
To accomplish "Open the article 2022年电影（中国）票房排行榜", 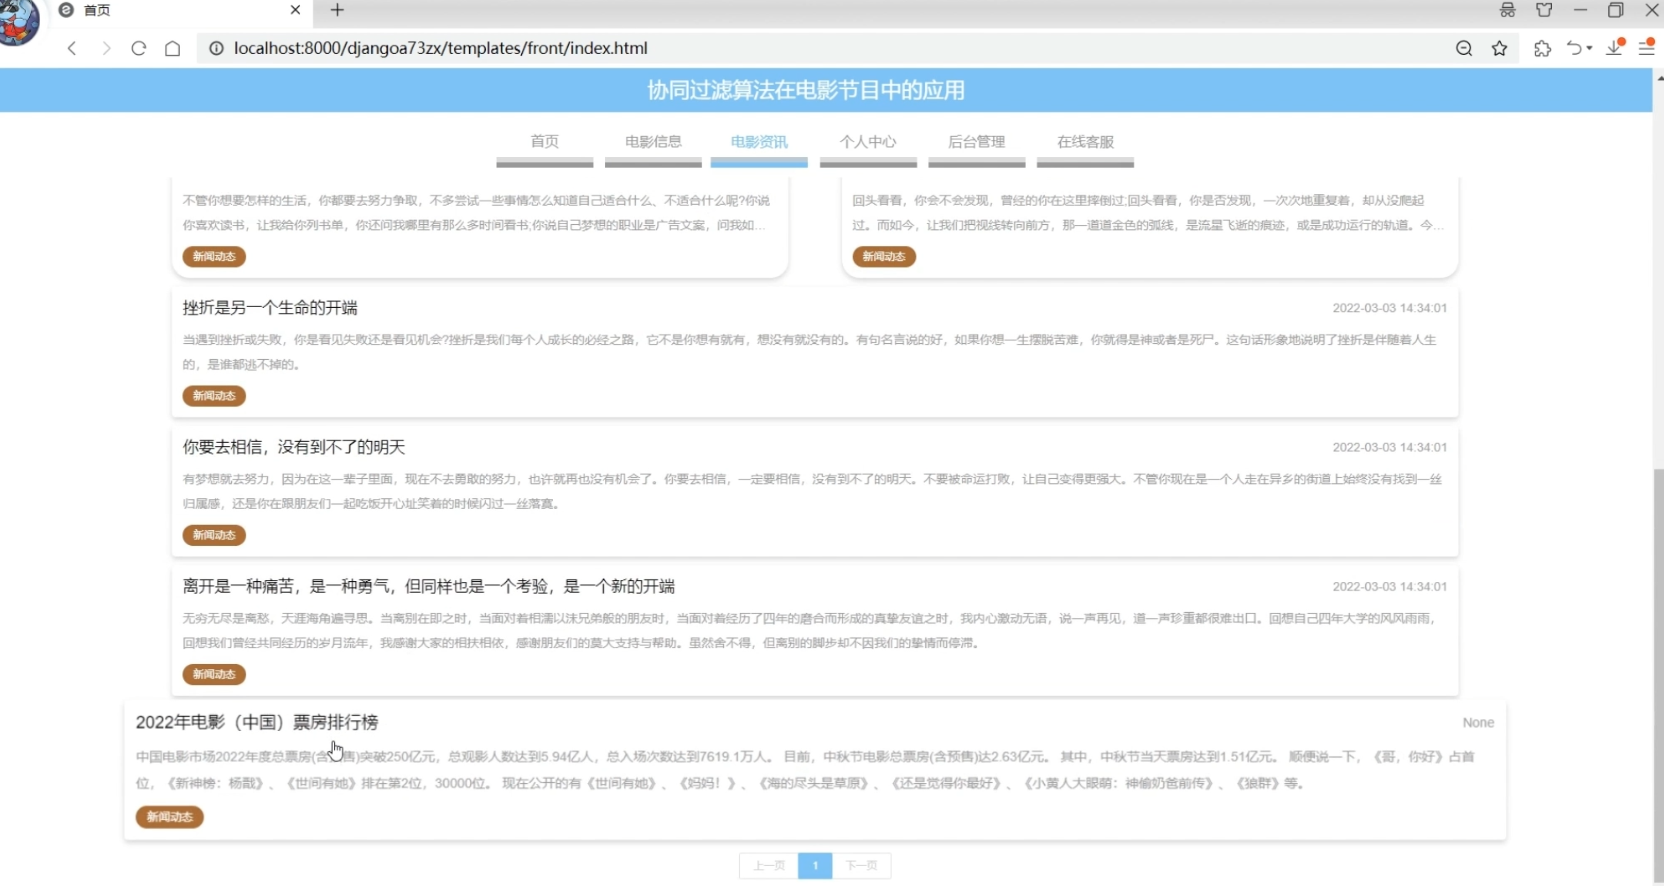I will click(x=257, y=722).
